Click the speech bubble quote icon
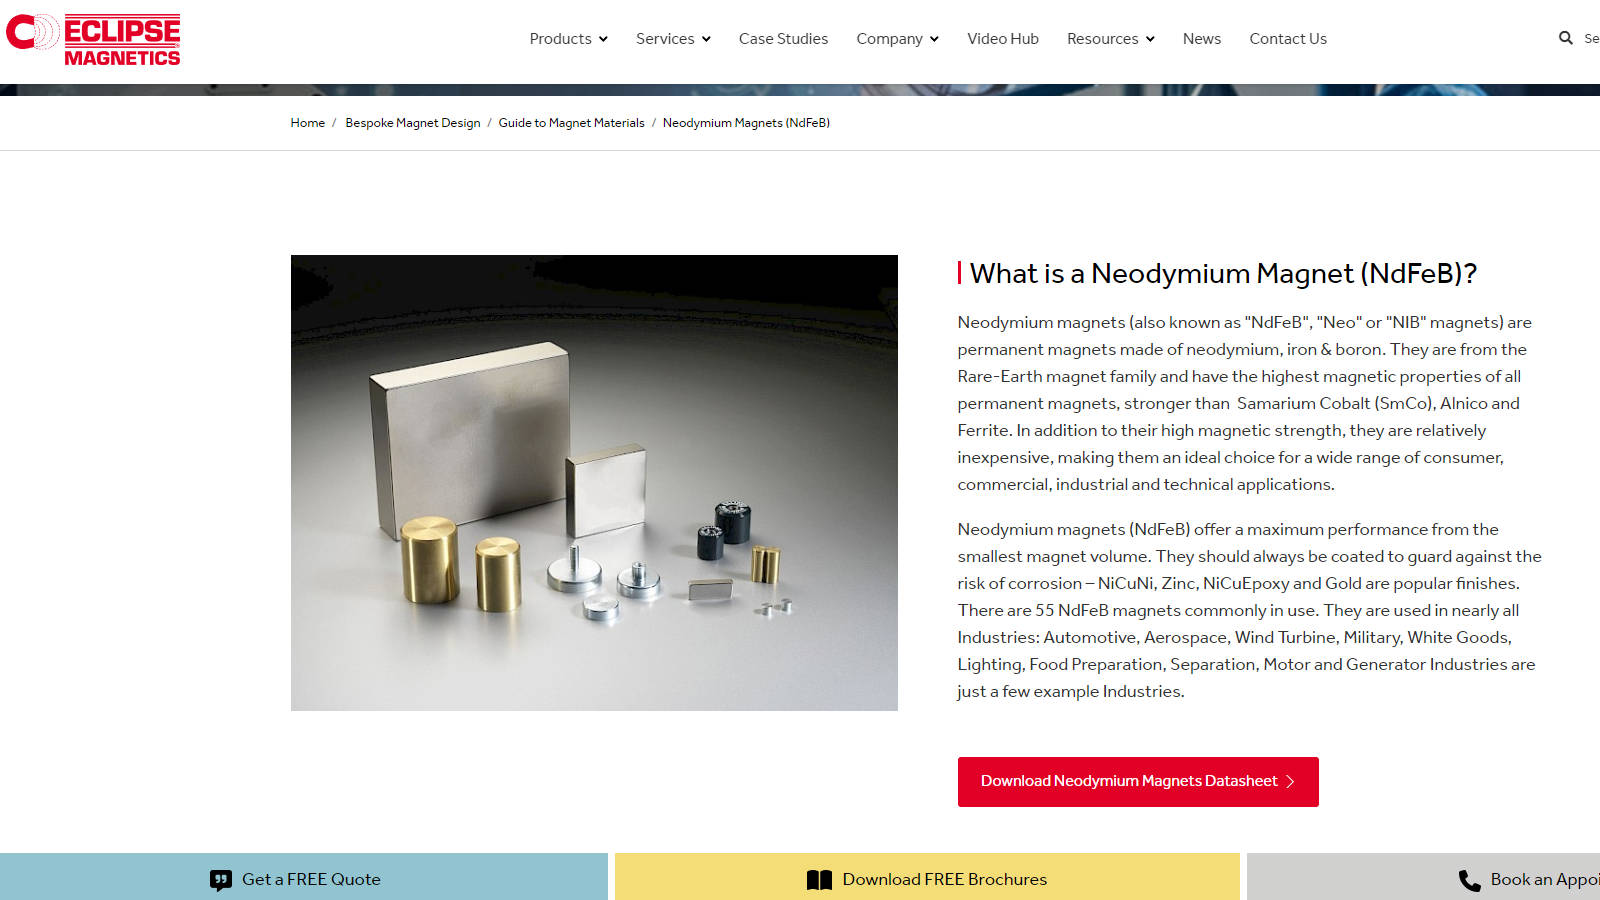Viewport: 1600px width, 900px height. [x=221, y=880]
